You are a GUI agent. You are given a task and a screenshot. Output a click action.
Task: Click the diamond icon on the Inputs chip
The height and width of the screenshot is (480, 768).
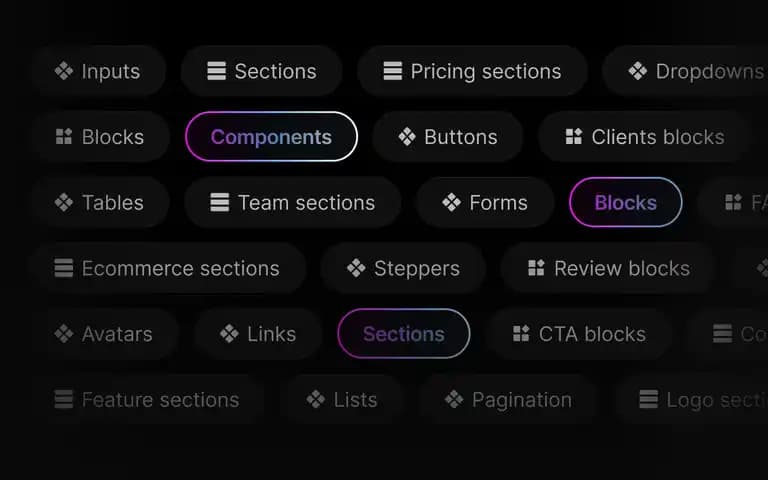tap(64, 71)
